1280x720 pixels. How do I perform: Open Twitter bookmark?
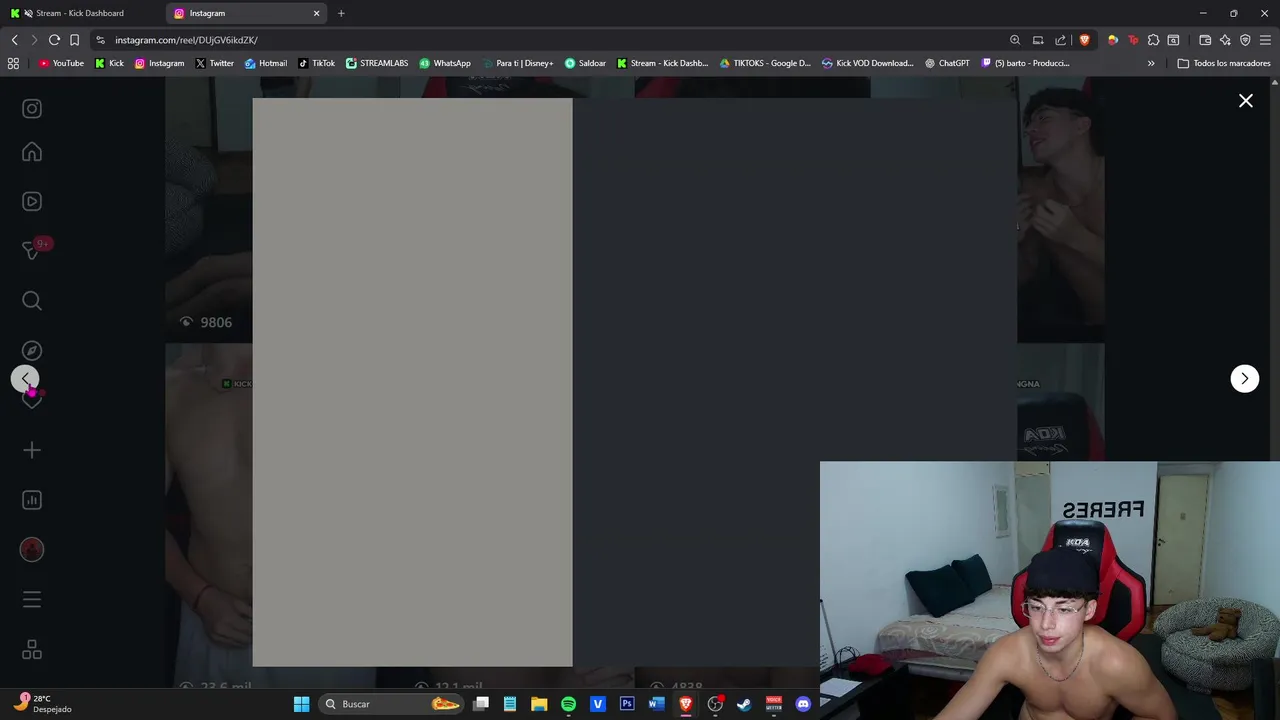(214, 63)
